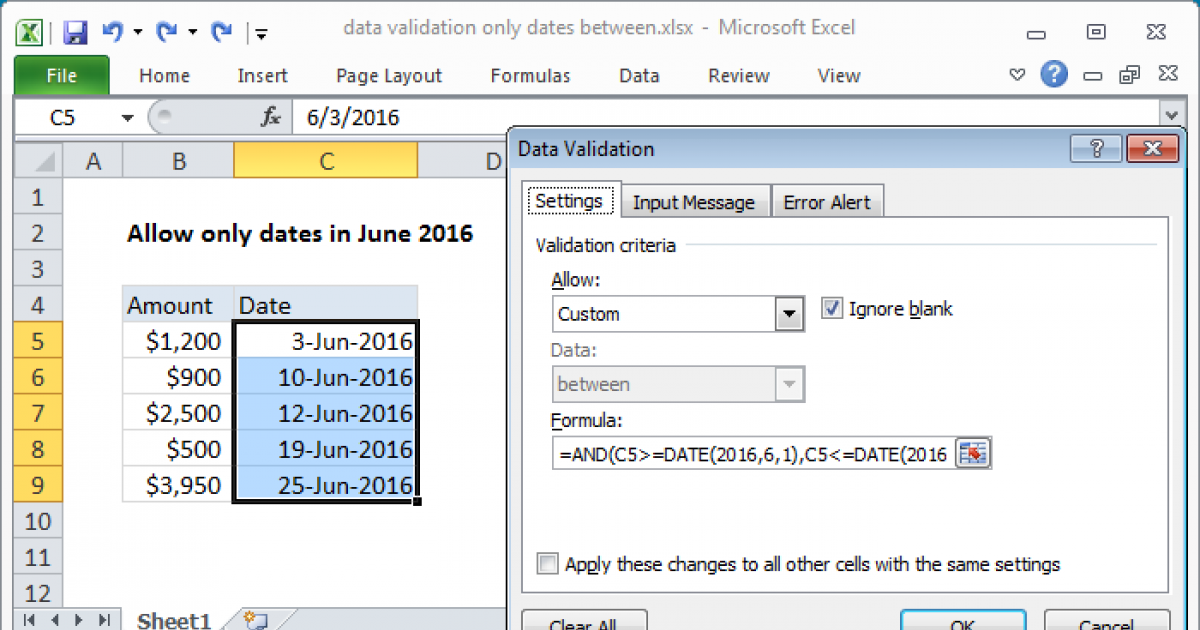
Task: Click the last-sheet navigation arrow
Action: click(106, 621)
